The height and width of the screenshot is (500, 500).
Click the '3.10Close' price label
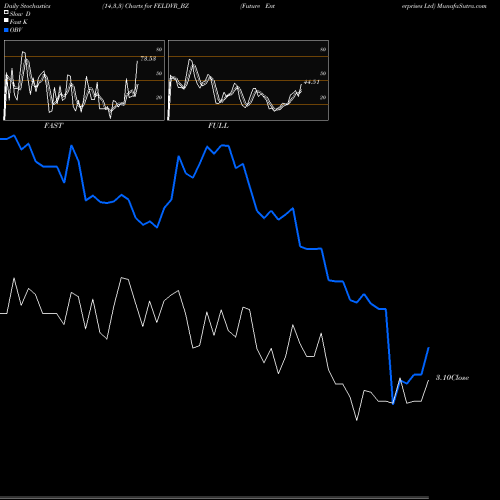pos(452,378)
